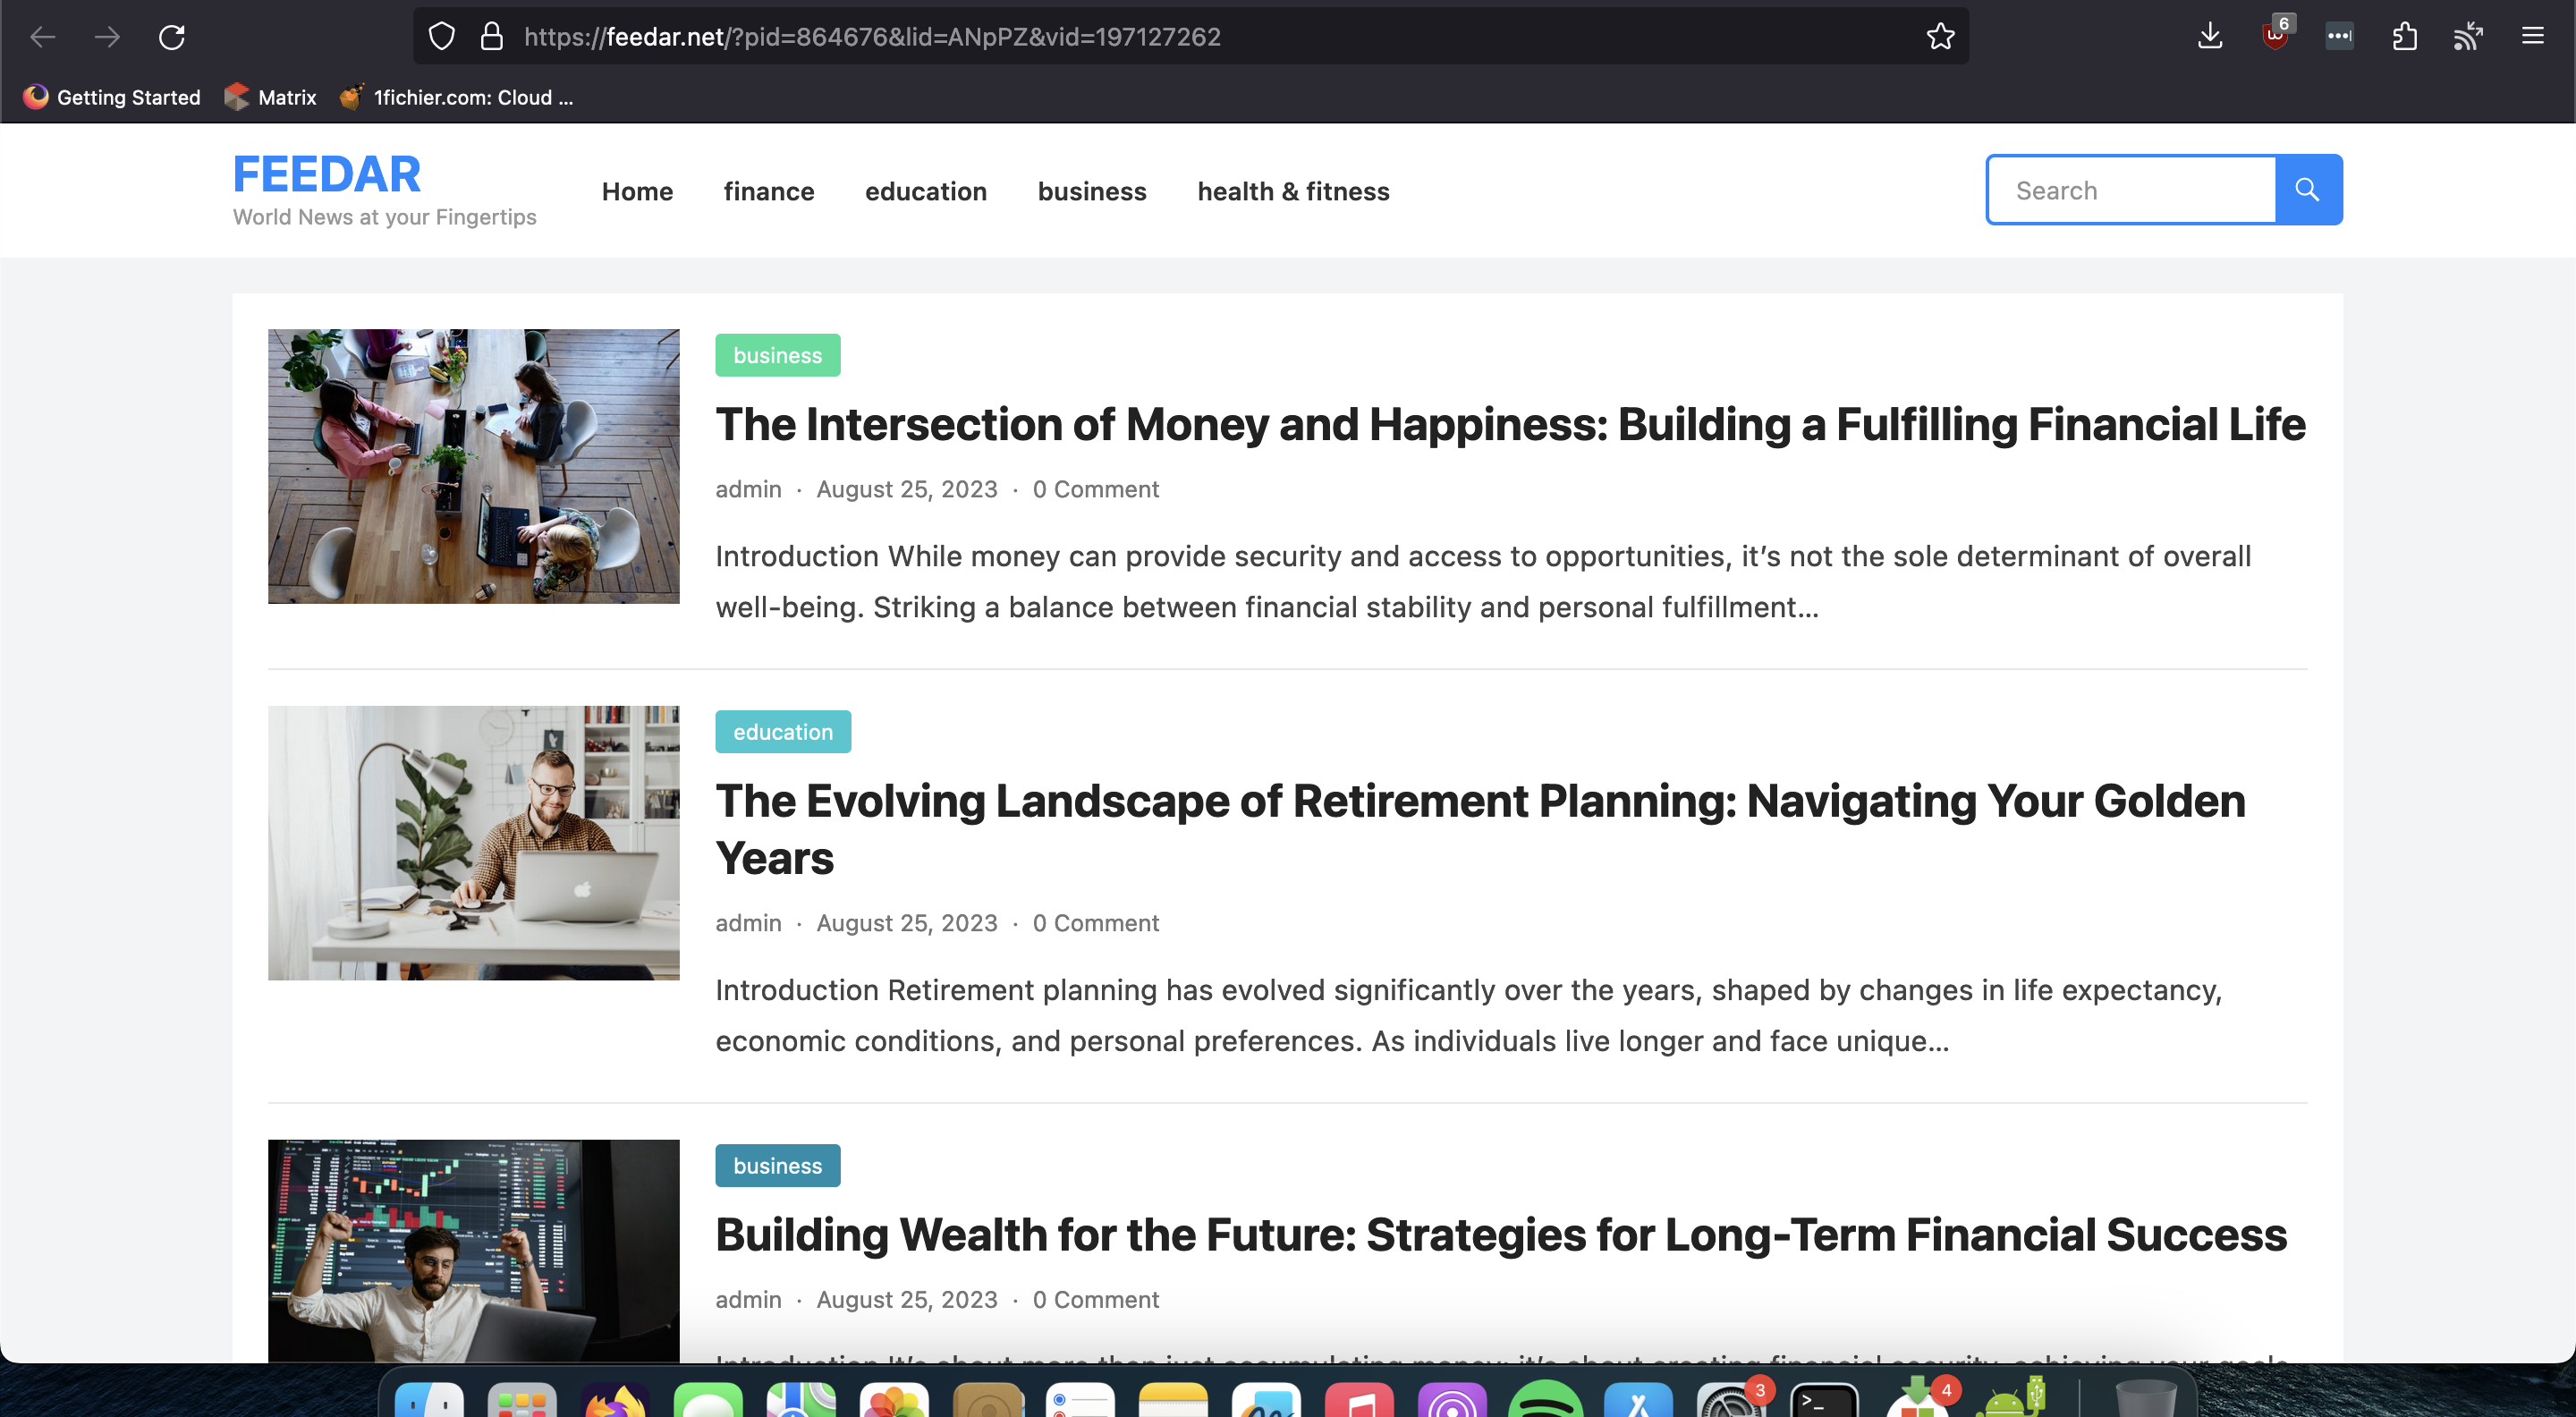Reload the current page

[x=172, y=37]
